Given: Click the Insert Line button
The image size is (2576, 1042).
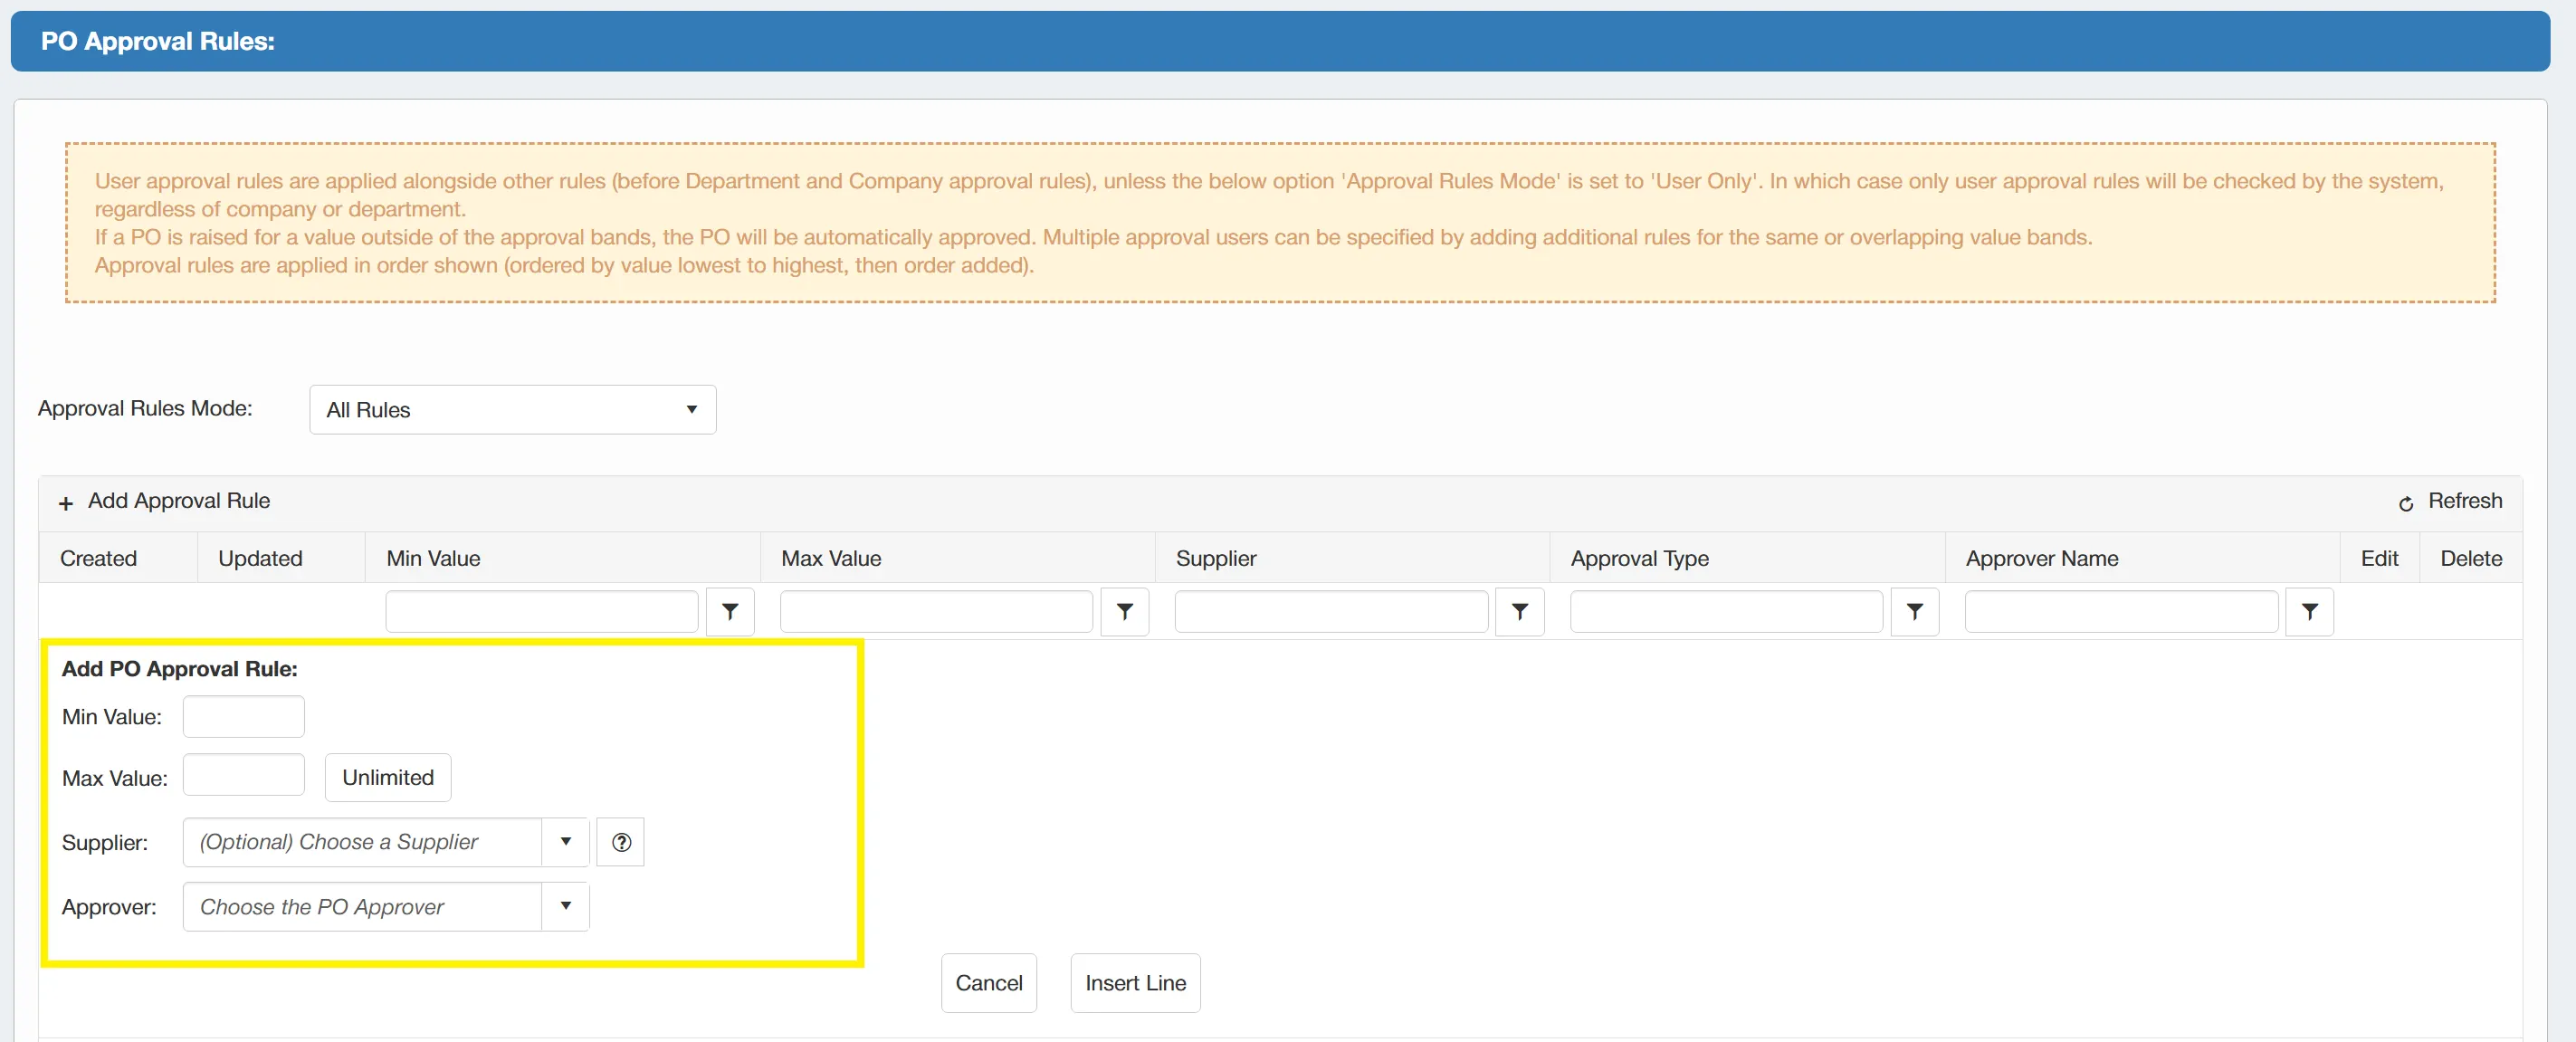Looking at the screenshot, I should (1136, 983).
